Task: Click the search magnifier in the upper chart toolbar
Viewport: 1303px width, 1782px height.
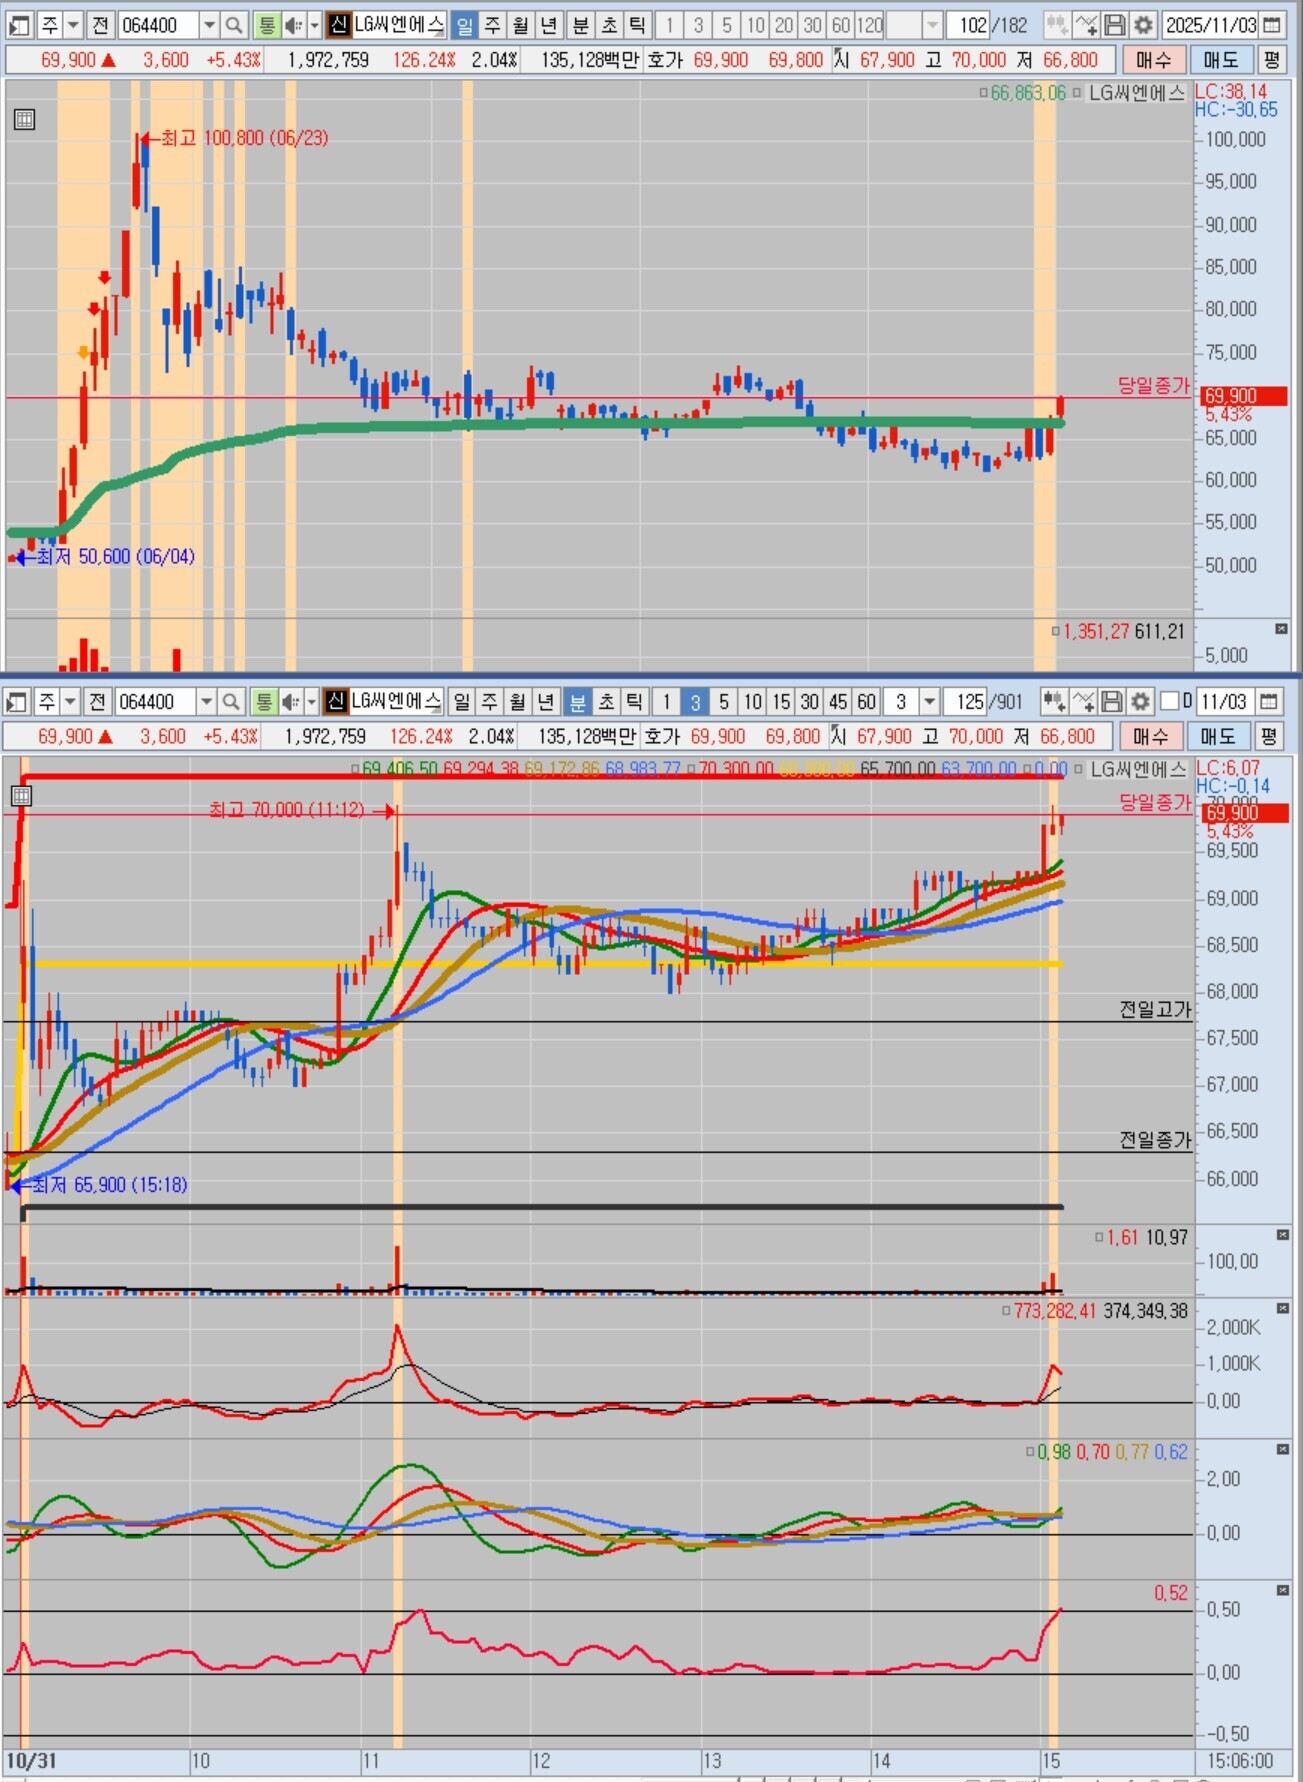Action: [233, 25]
